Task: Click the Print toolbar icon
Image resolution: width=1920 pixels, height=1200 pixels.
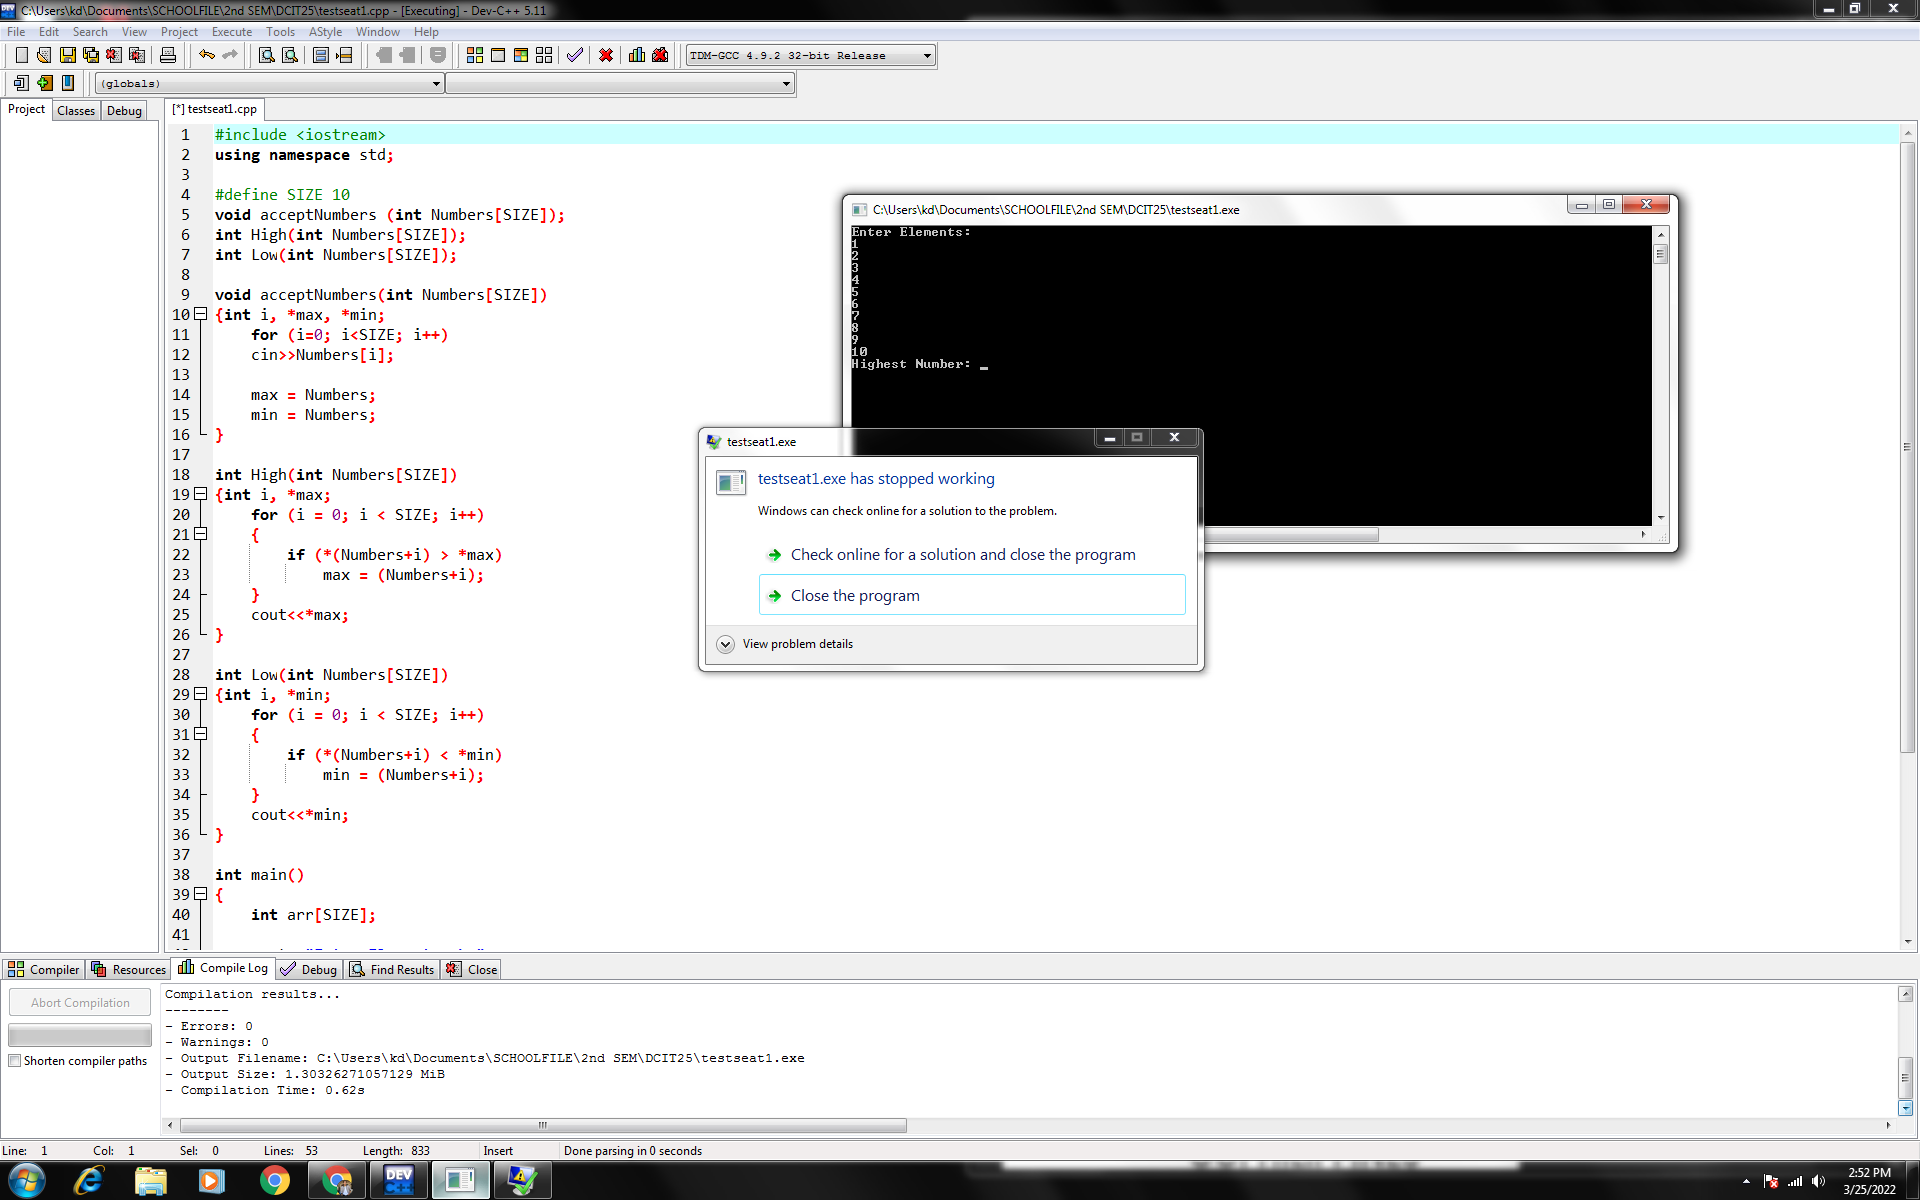Action: [x=168, y=55]
